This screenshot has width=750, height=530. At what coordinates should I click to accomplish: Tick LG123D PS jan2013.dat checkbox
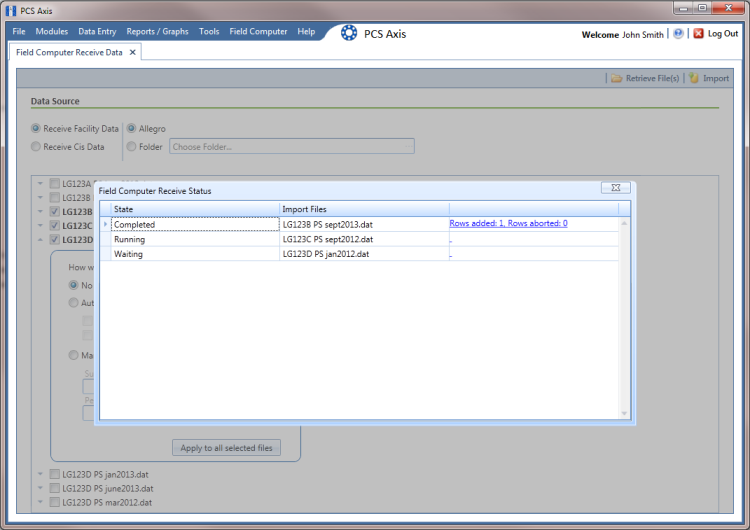[55, 475]
